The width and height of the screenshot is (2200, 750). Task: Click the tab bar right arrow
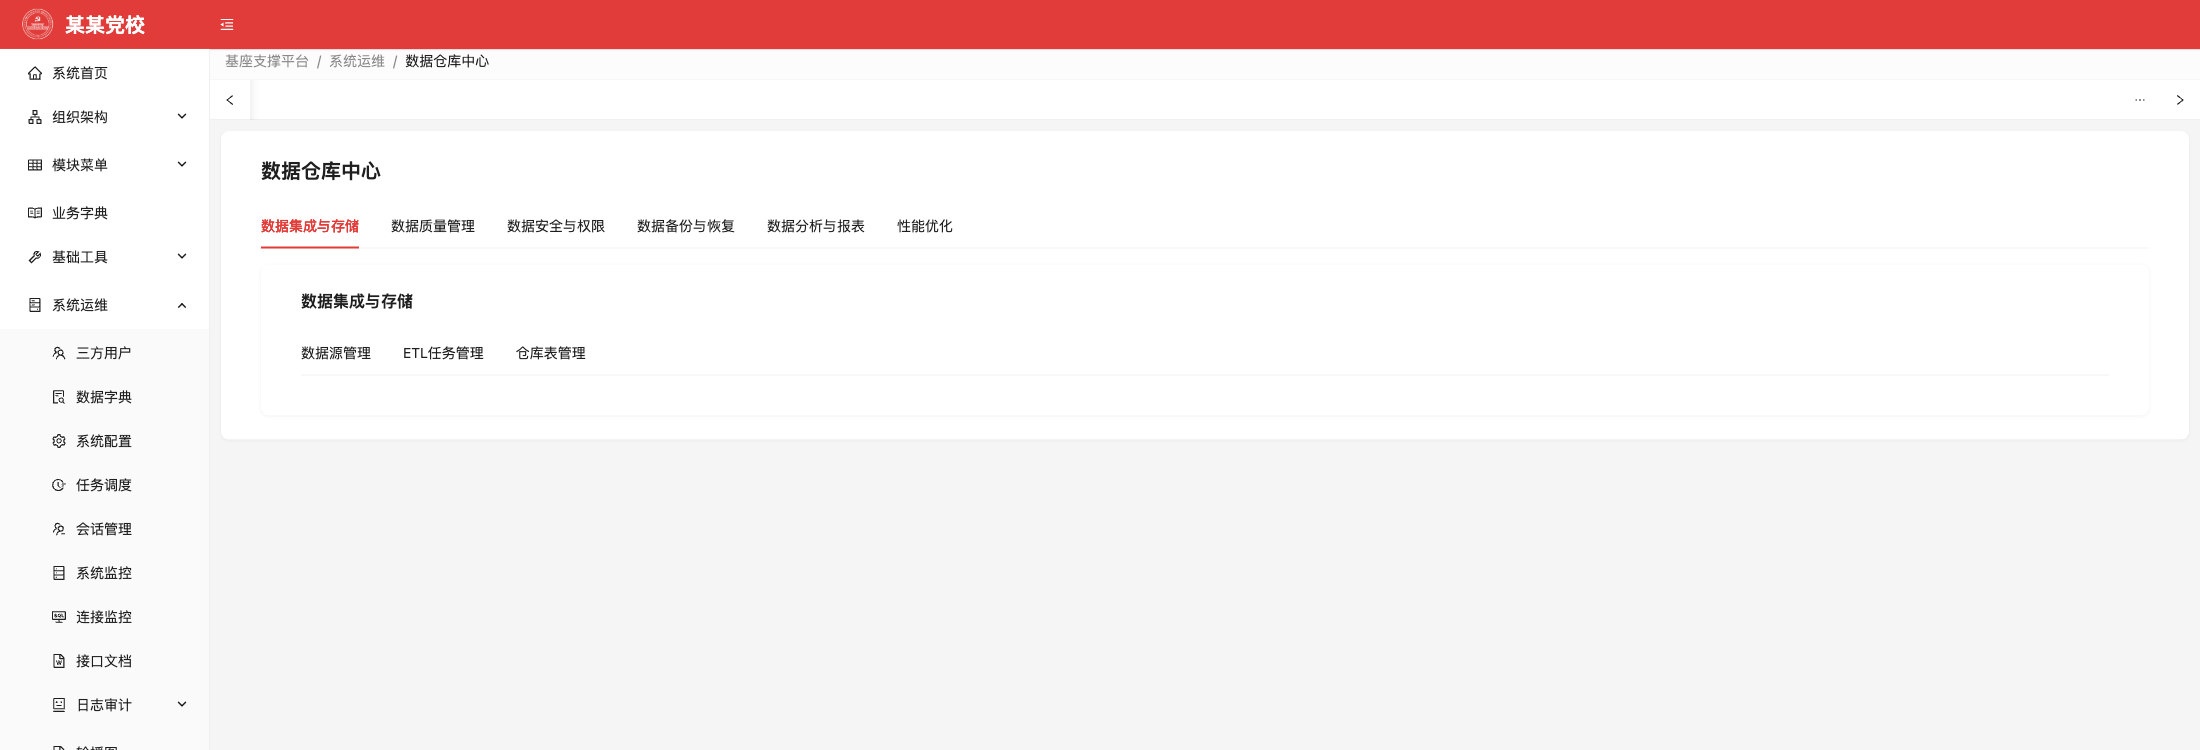(x=2180, y=100)
